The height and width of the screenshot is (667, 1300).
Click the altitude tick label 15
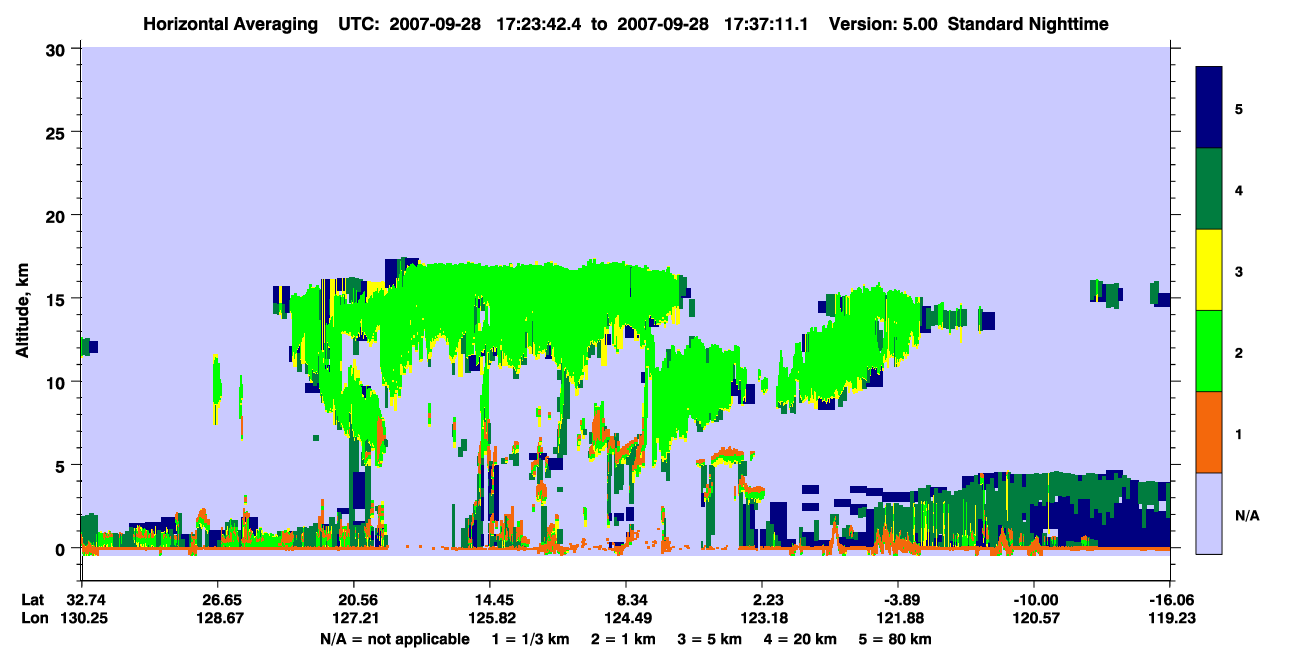click(x=56, y=299)
